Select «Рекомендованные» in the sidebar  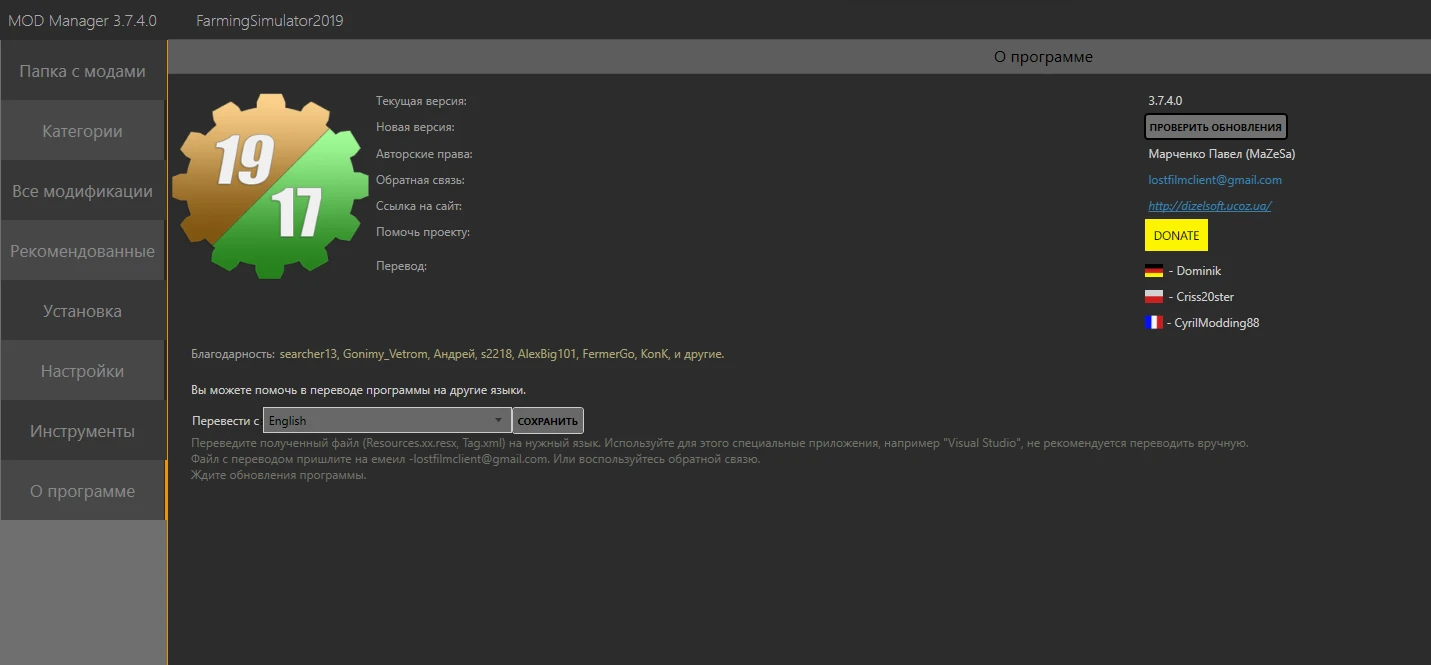pos(80,250)
